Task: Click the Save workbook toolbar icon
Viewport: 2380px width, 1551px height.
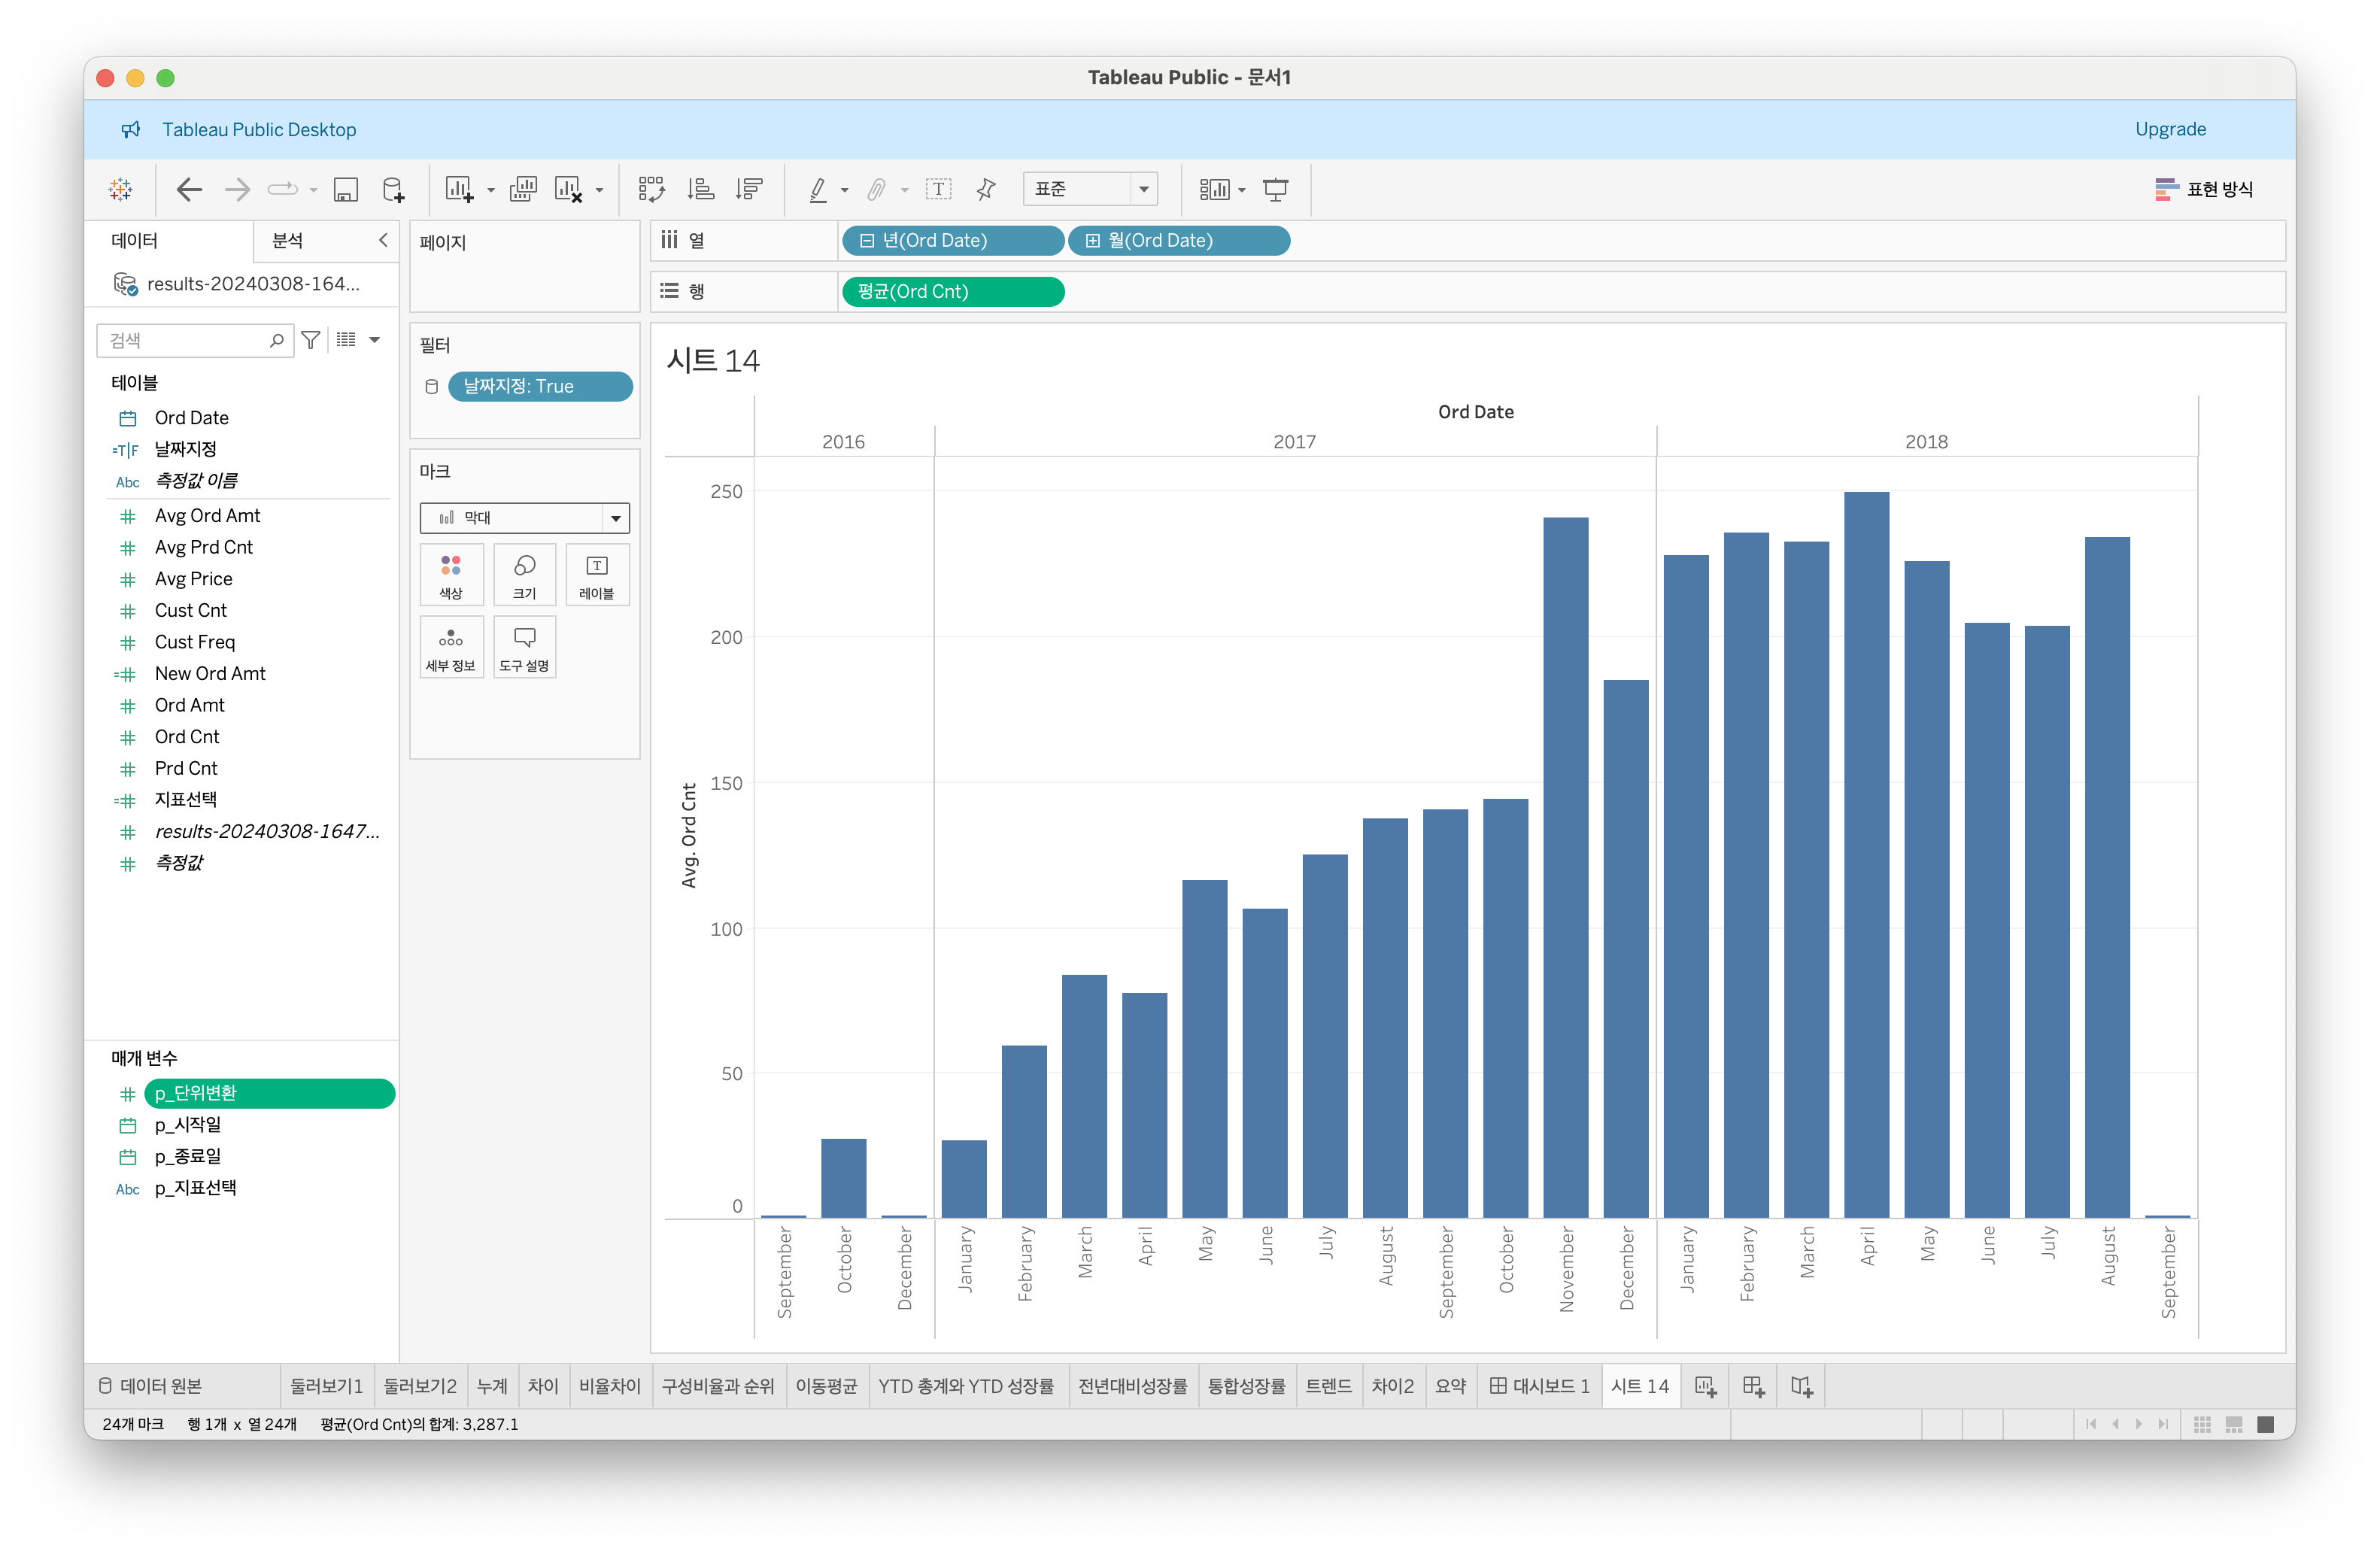Action: click(346, 189)
